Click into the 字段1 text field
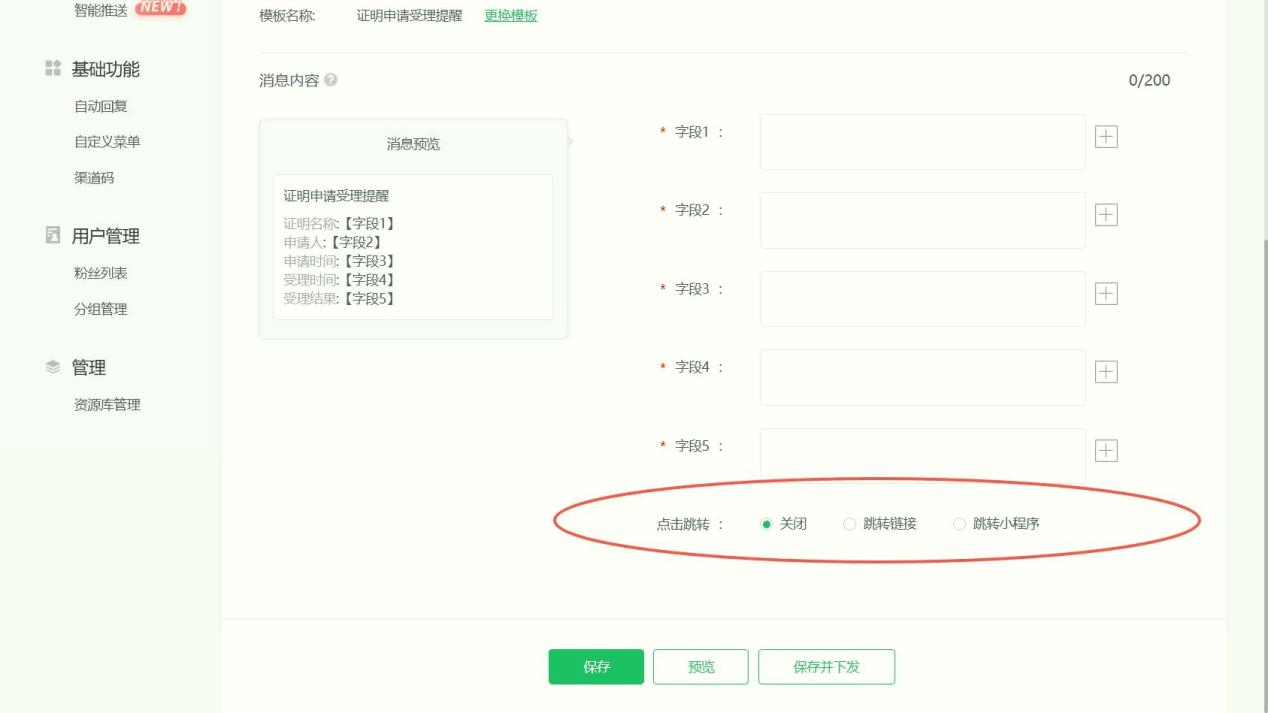The width and height of the screenshot is (1268, 713). 922,142
